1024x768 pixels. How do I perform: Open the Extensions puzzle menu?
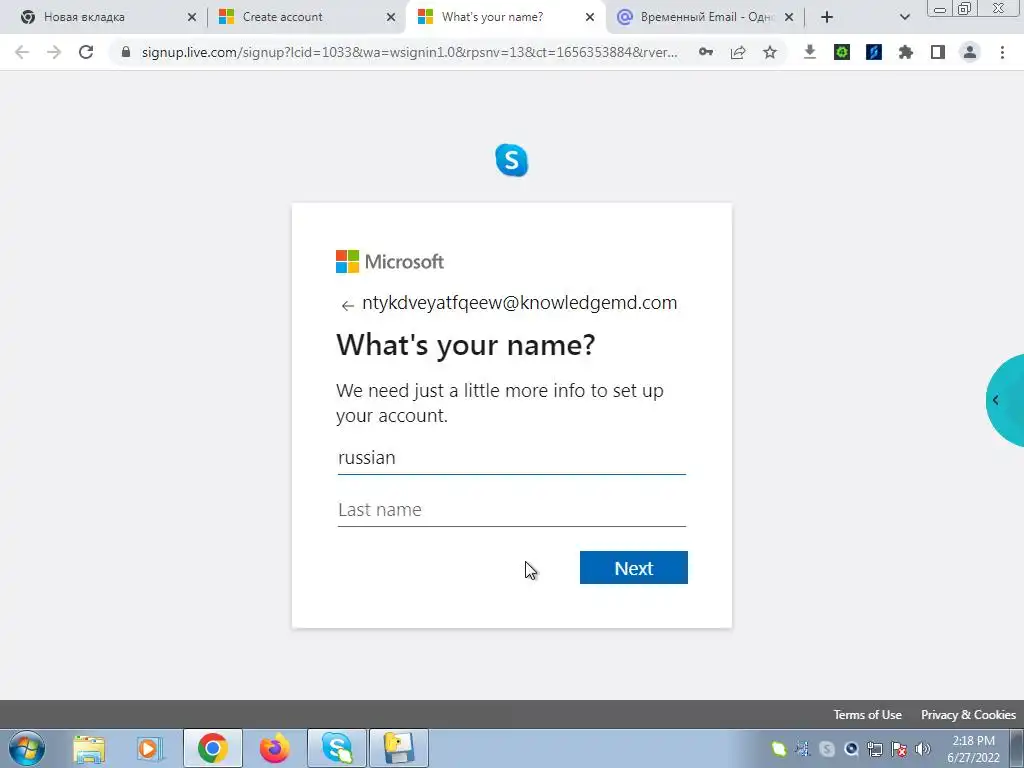906,52
